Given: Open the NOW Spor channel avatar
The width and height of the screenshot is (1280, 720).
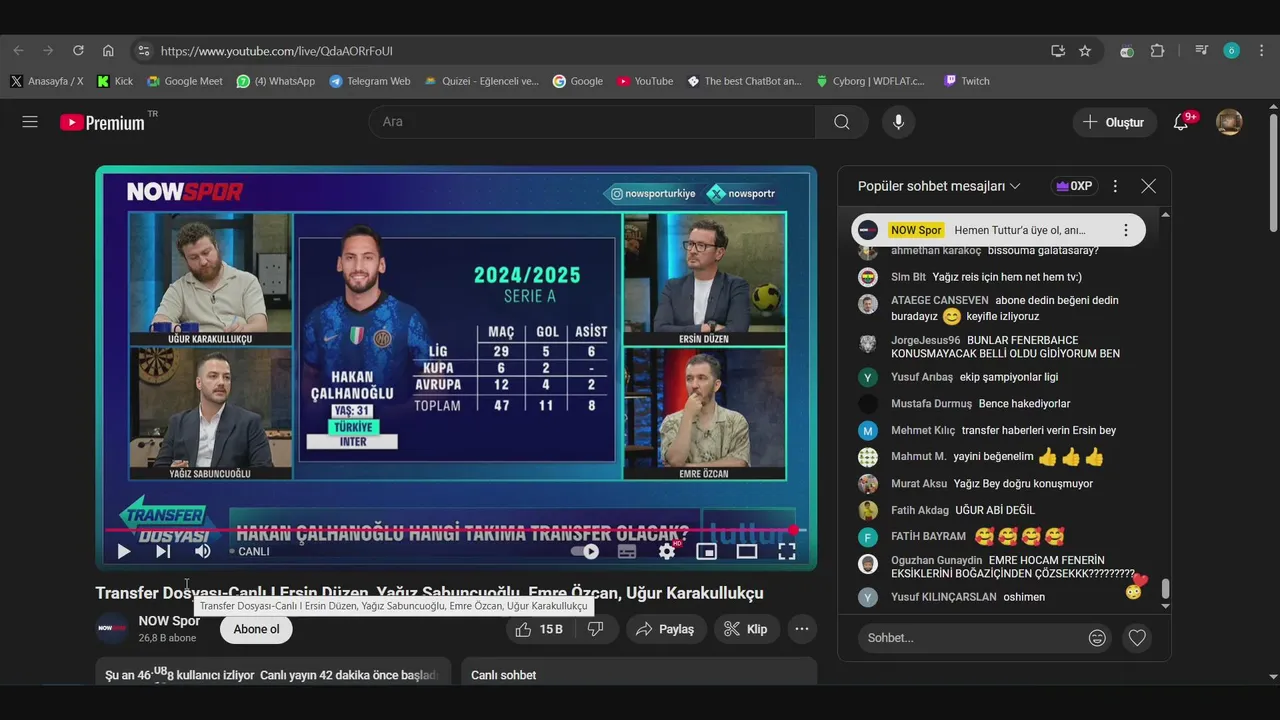Looking at the screenshot, I should click(111, 629).
